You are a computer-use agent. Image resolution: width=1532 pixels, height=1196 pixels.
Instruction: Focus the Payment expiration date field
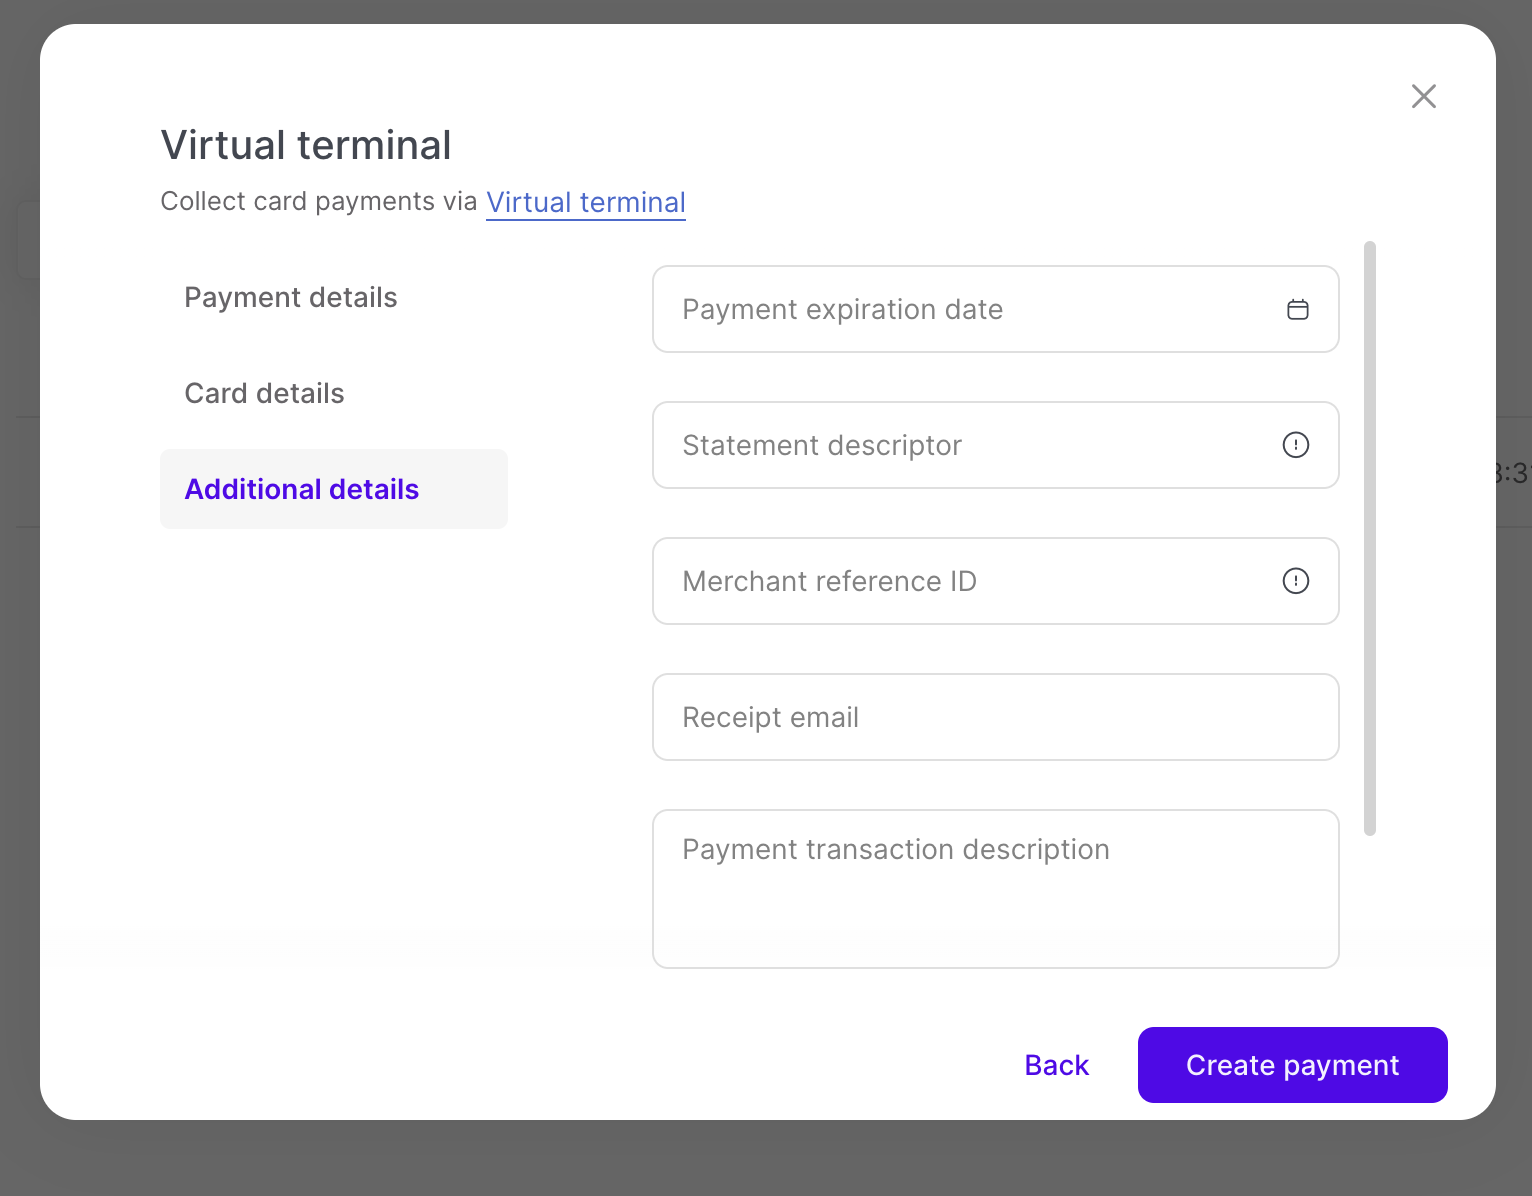coord(960,310)
